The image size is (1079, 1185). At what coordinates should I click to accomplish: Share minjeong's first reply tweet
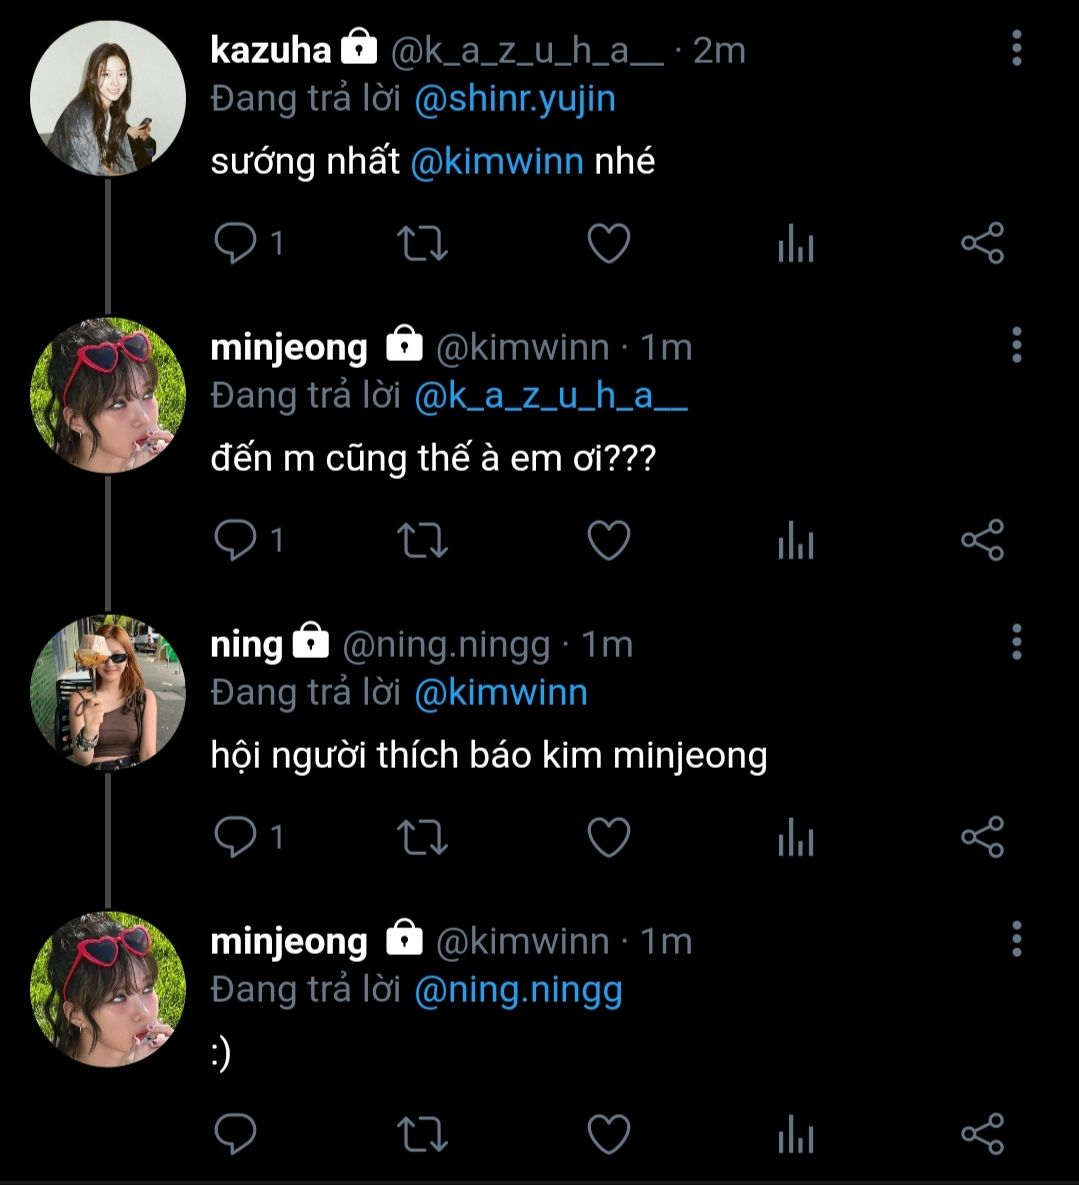982,540
